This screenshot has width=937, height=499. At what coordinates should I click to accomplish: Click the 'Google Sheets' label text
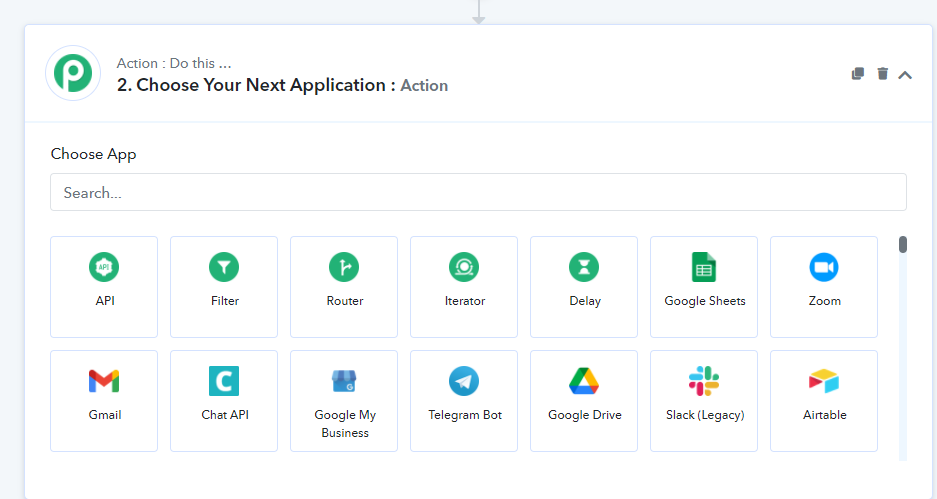coord(705,301)
